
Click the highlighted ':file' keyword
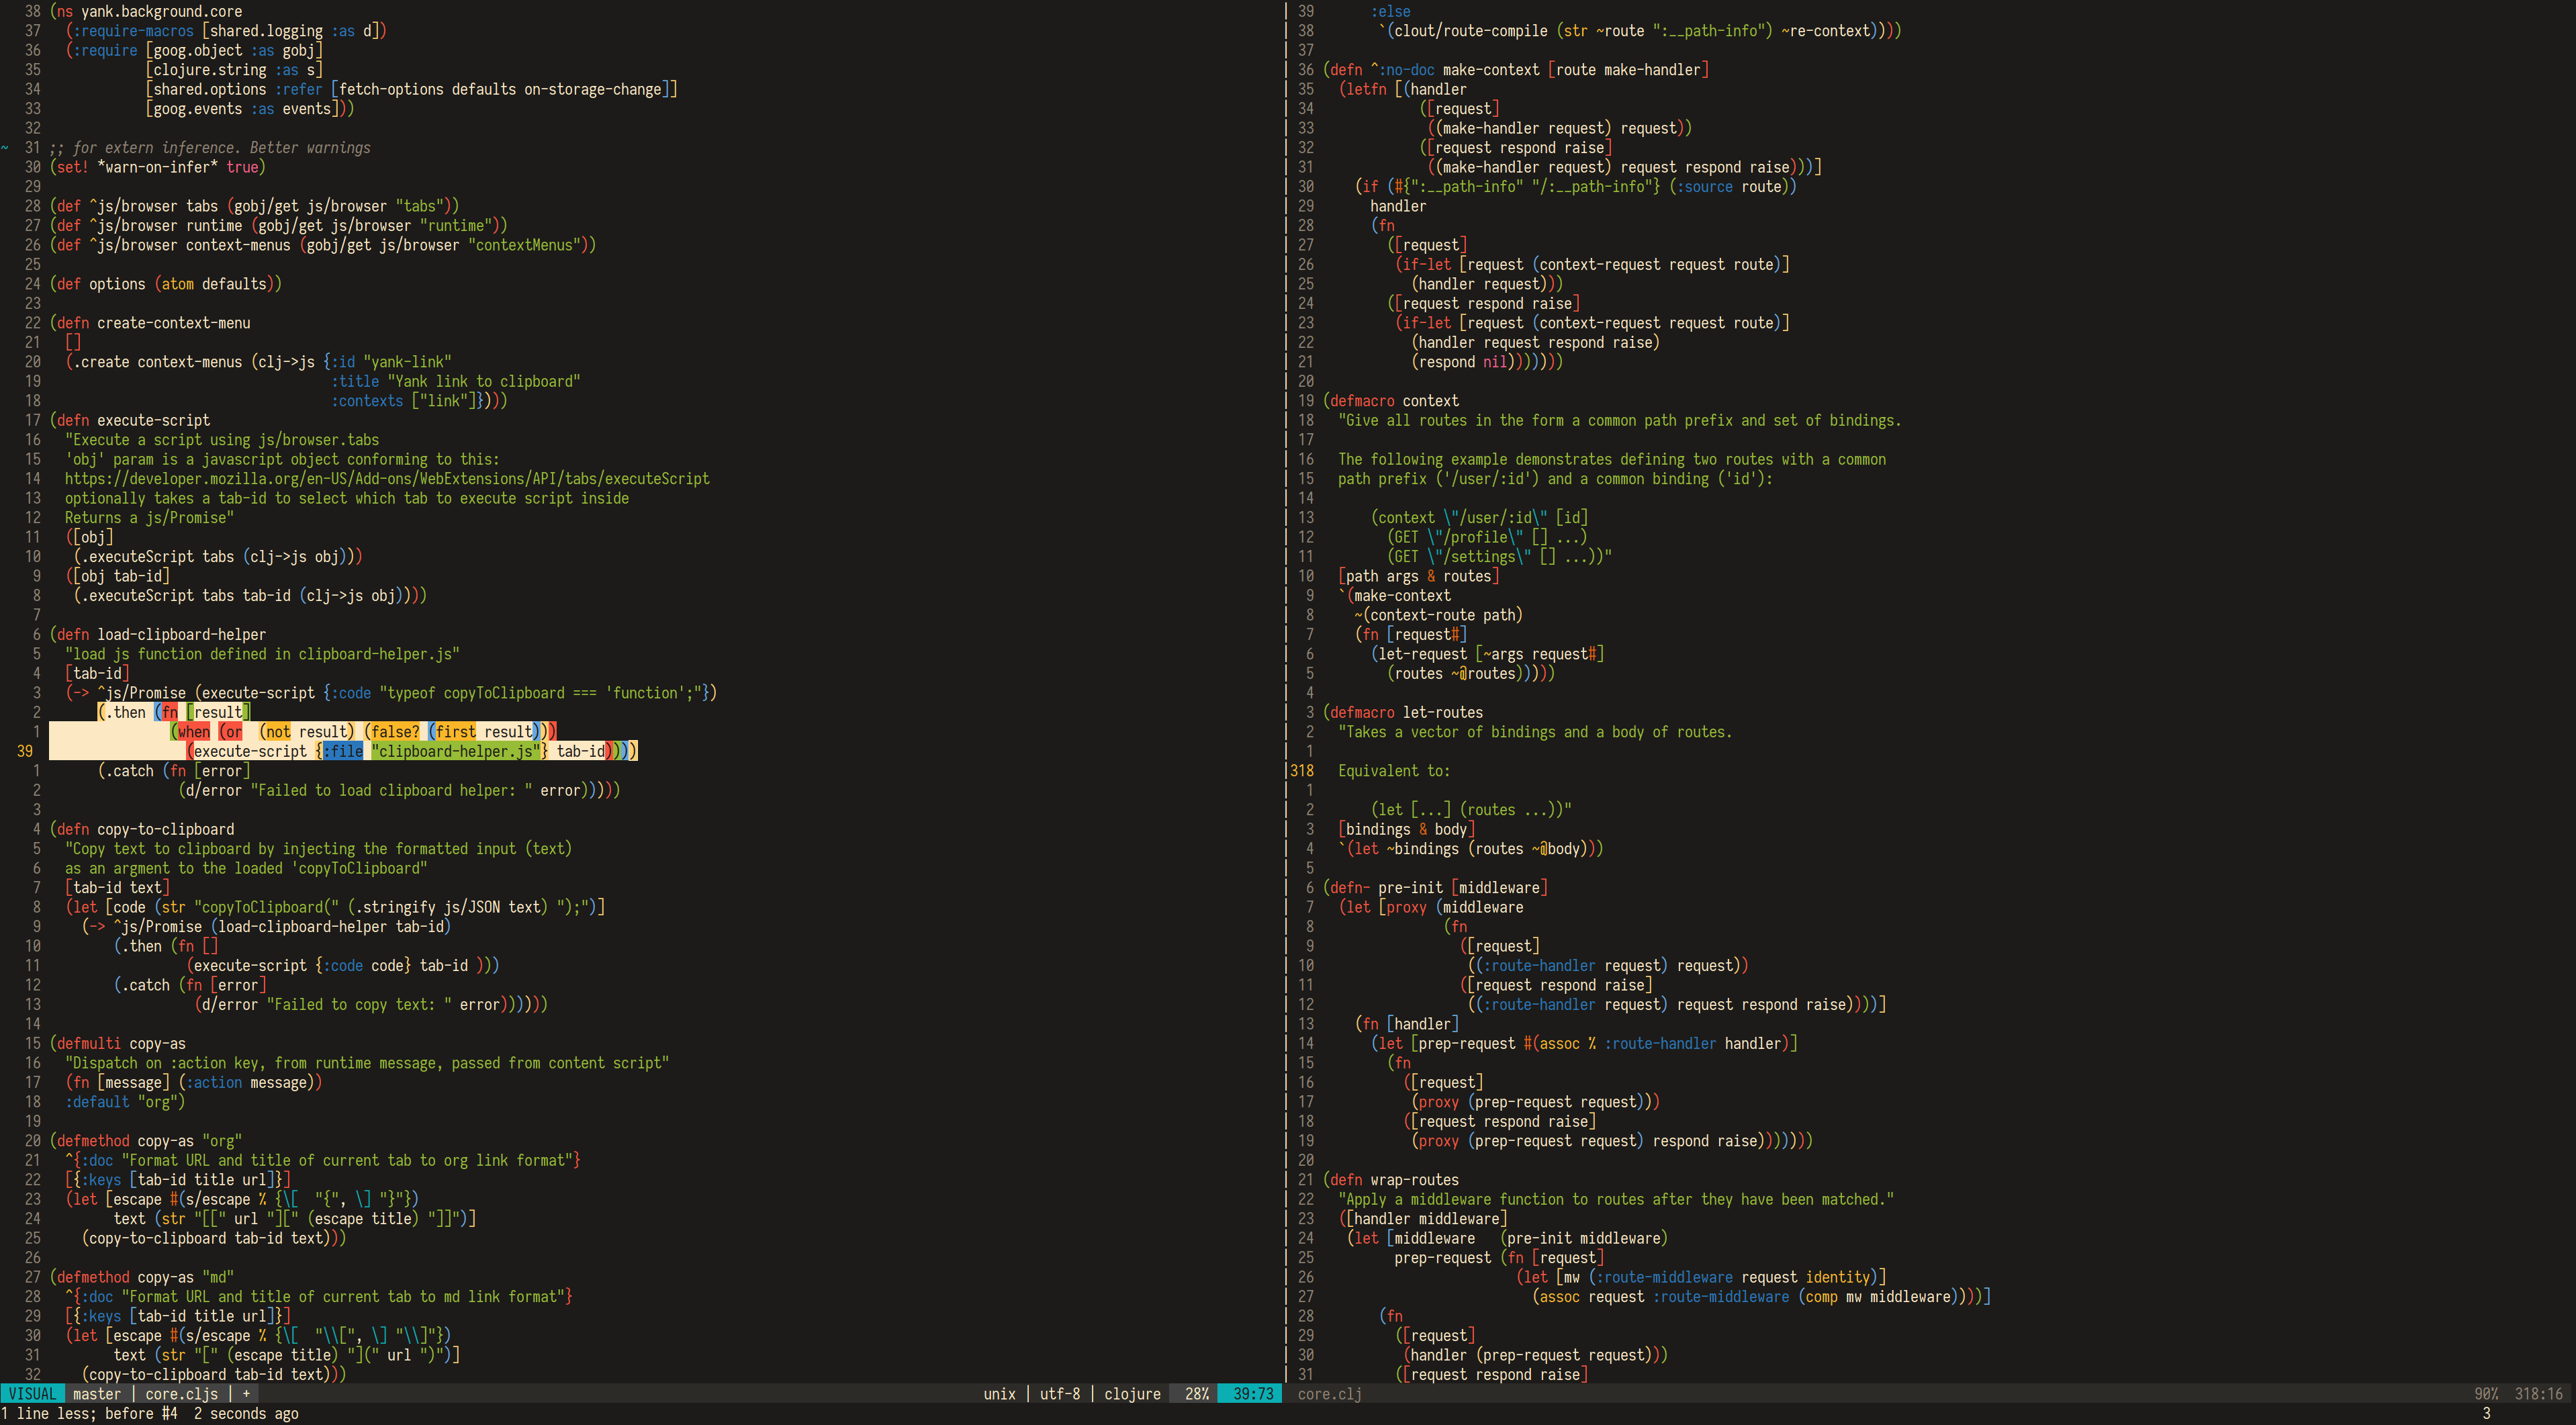point(342,751)
